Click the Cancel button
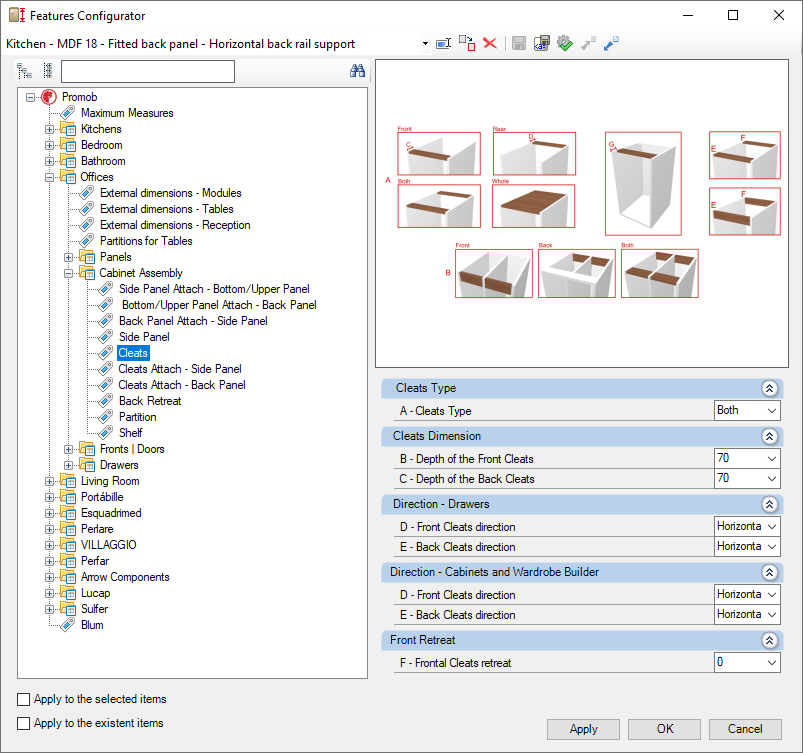Image resolution: width=803 pixels, height=753 pixels. (745, 729)
